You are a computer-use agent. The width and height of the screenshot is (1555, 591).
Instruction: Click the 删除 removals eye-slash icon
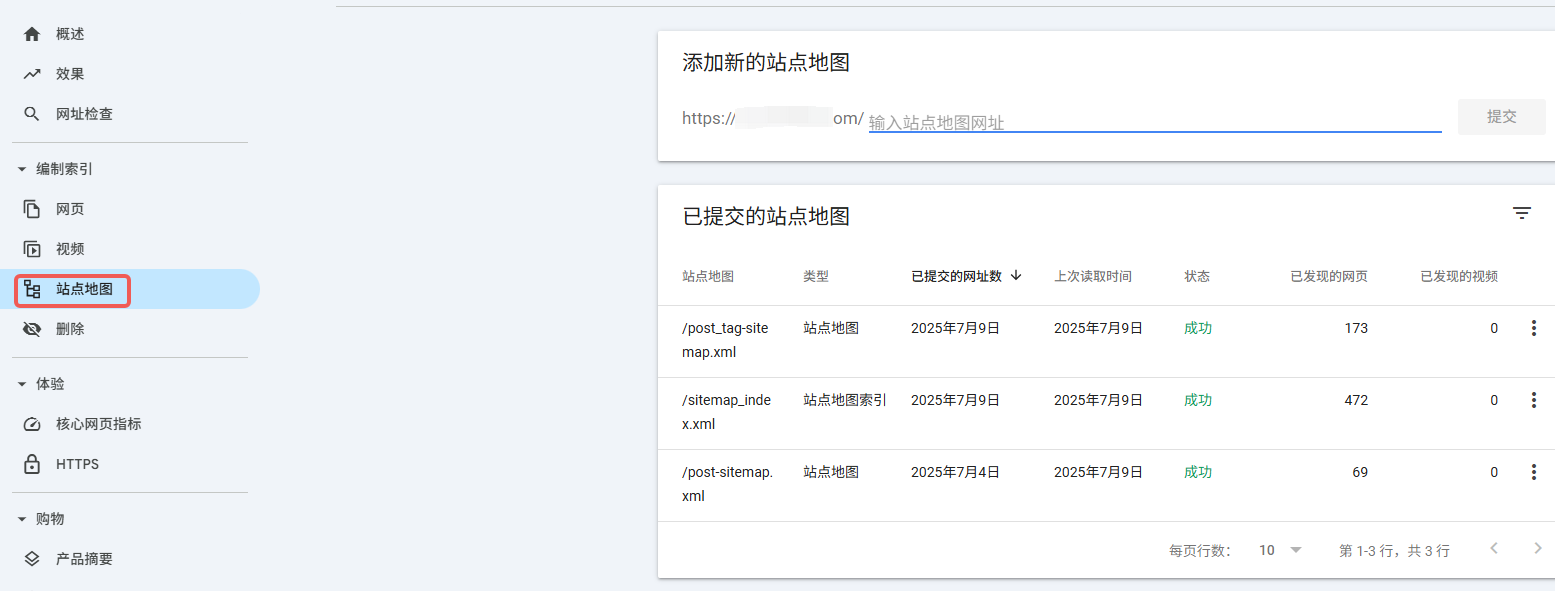pos(31,328)
